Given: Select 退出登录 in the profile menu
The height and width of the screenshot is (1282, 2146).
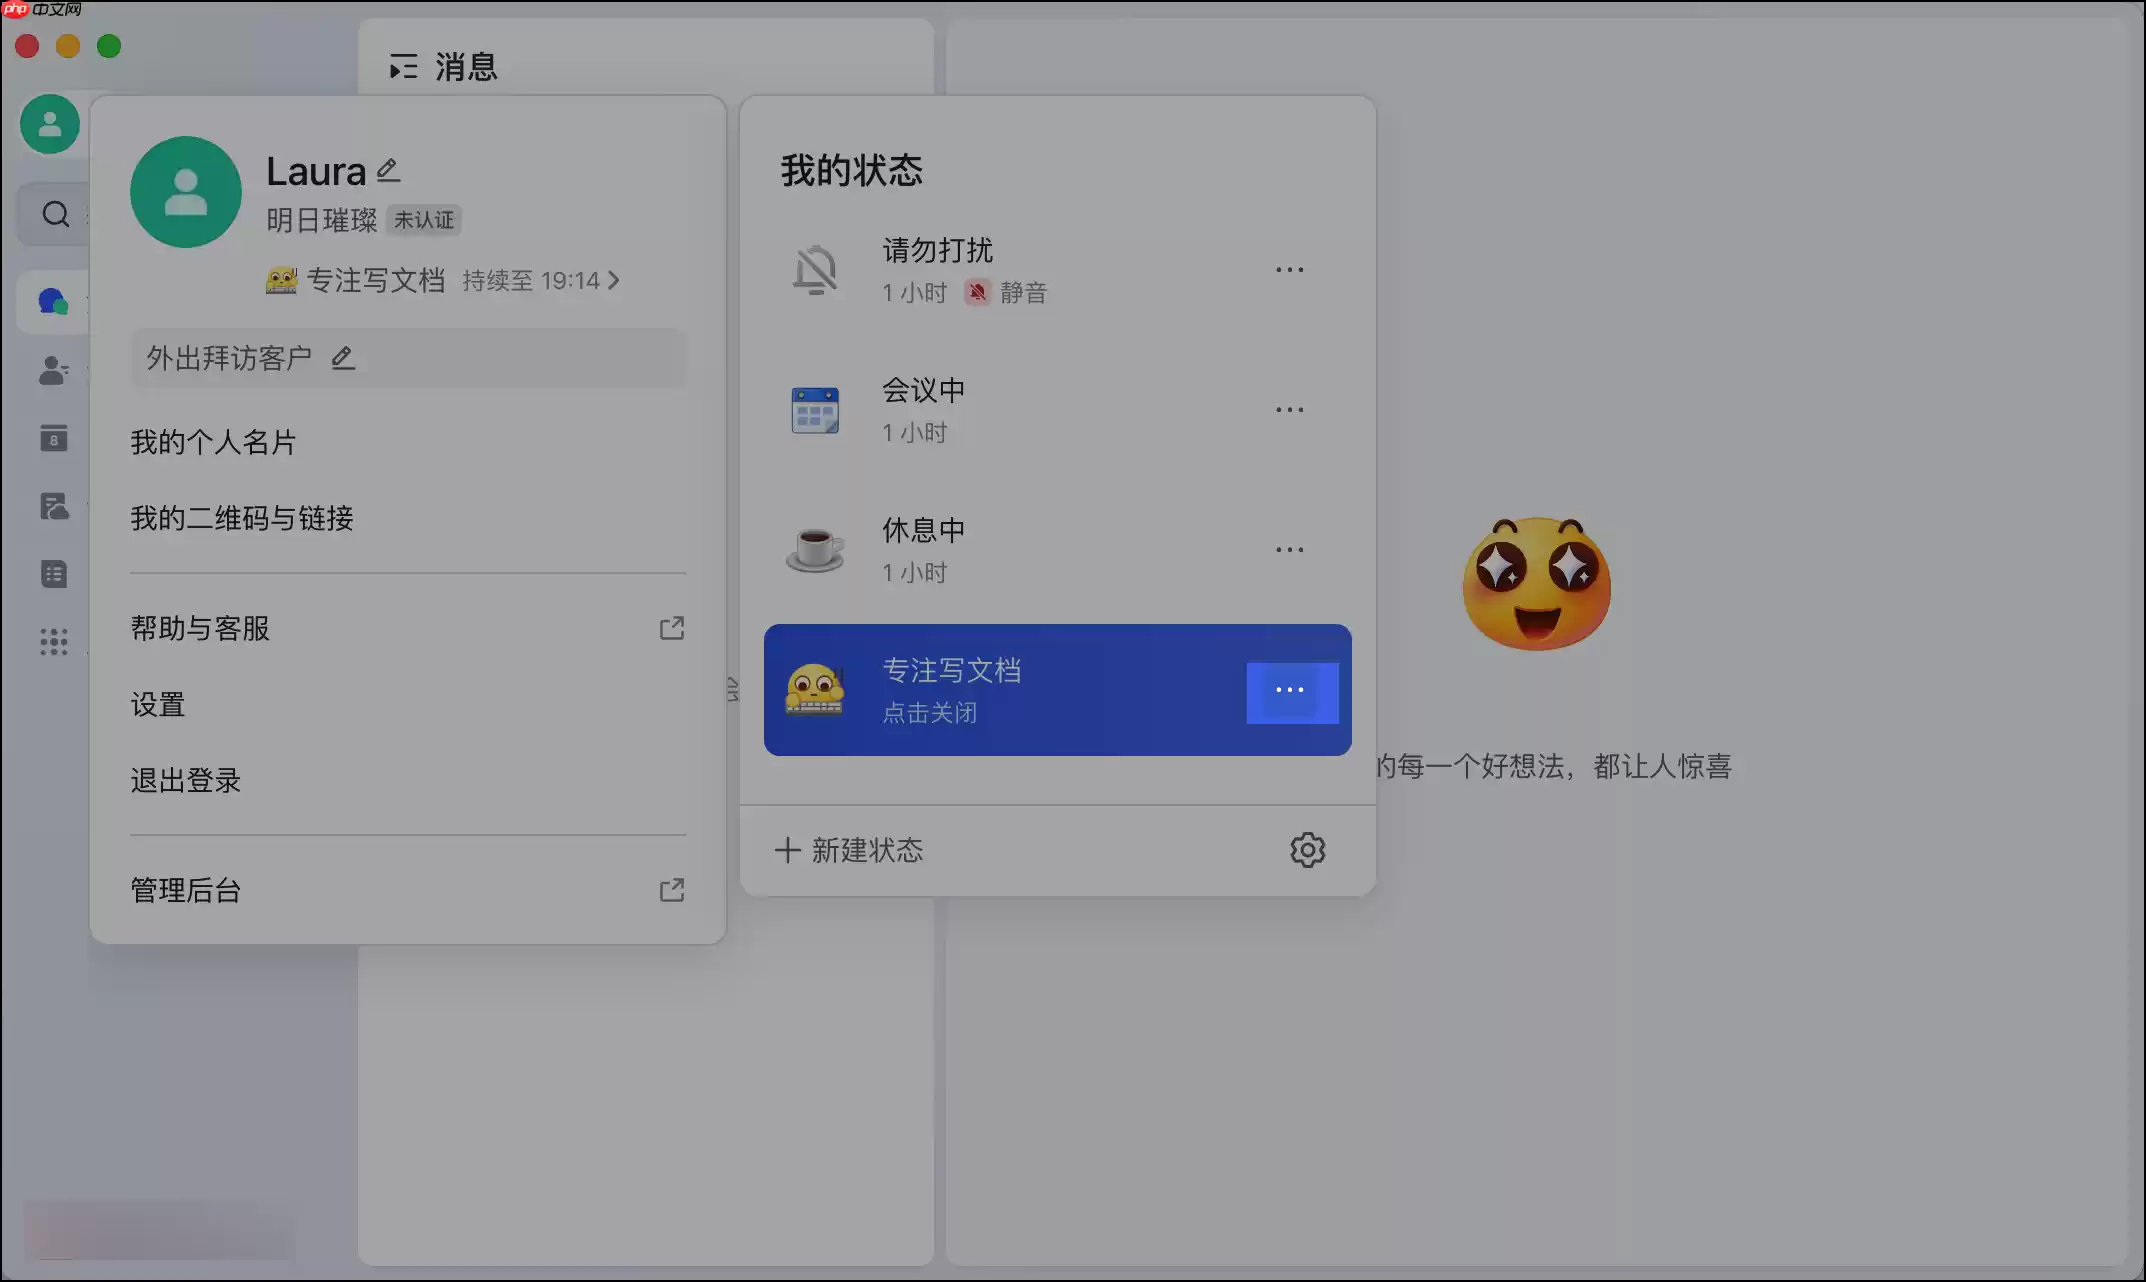Looking at the screenshot, I should pos(185,781).
